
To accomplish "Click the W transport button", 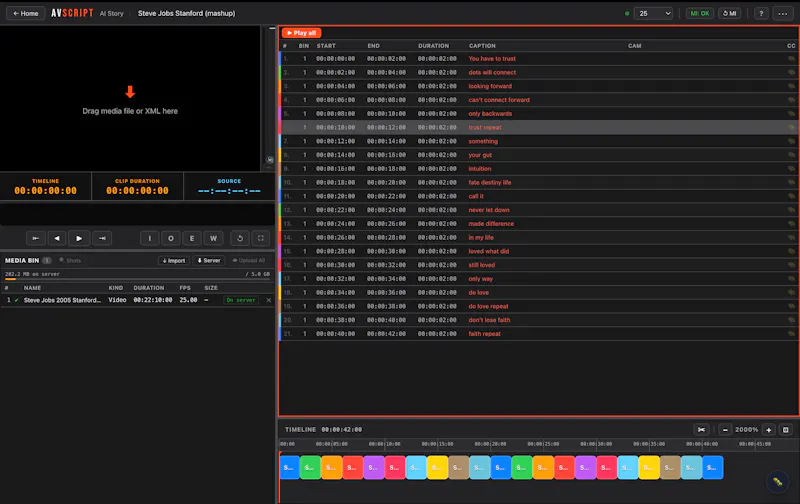I will [x=213, y=238].
